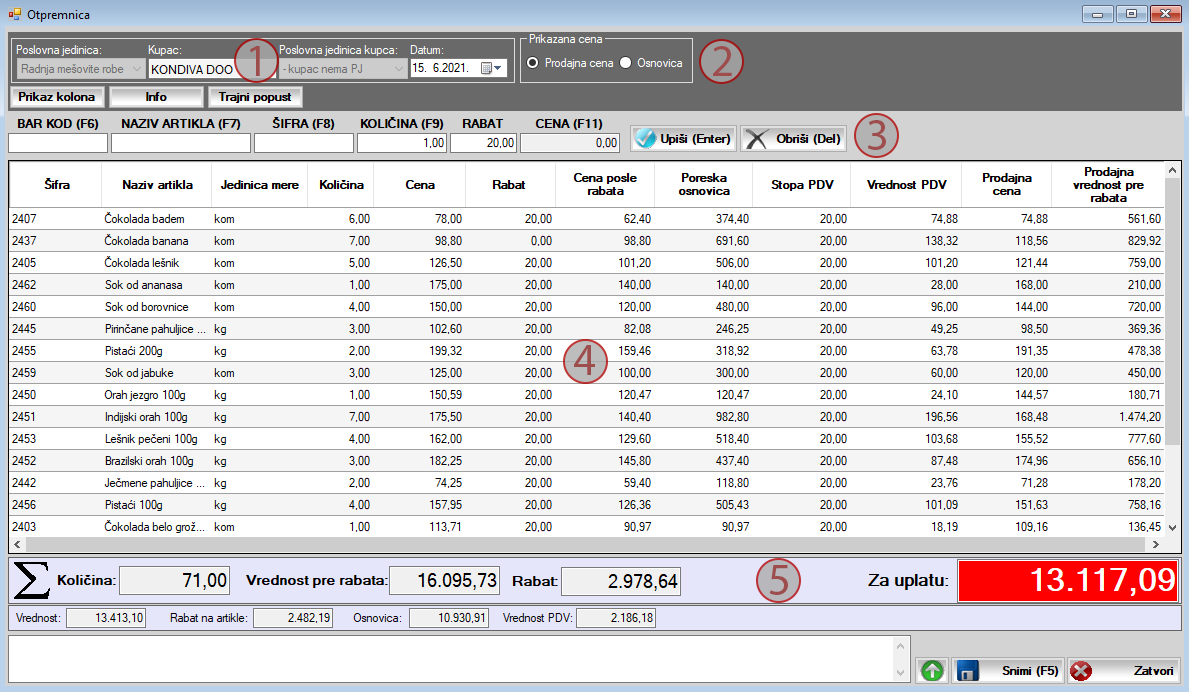Save with Snimi (F5) button

pos(1009,671)
